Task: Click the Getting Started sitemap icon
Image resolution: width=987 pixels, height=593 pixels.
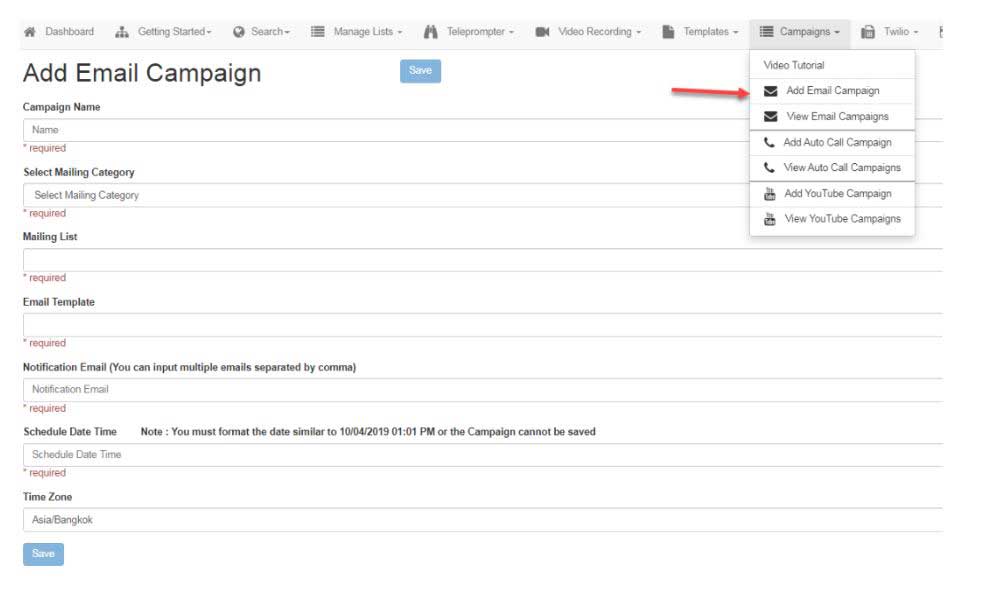Action: pyautogui.click(x=123, y=32)
